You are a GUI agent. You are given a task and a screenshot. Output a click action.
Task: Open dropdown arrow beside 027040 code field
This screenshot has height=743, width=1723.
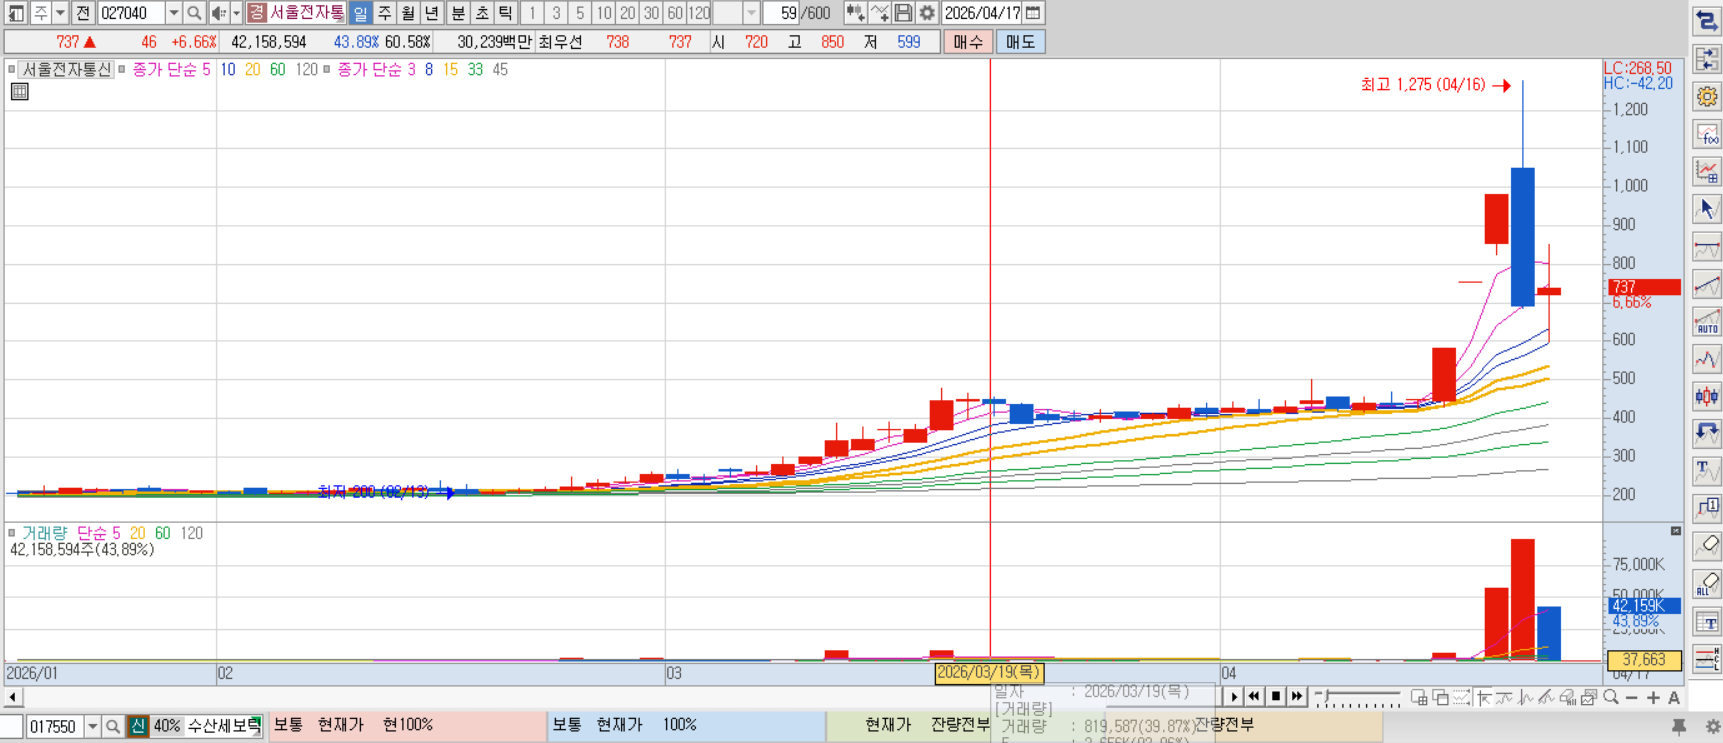pyautogui.click(x=174, y=13)
